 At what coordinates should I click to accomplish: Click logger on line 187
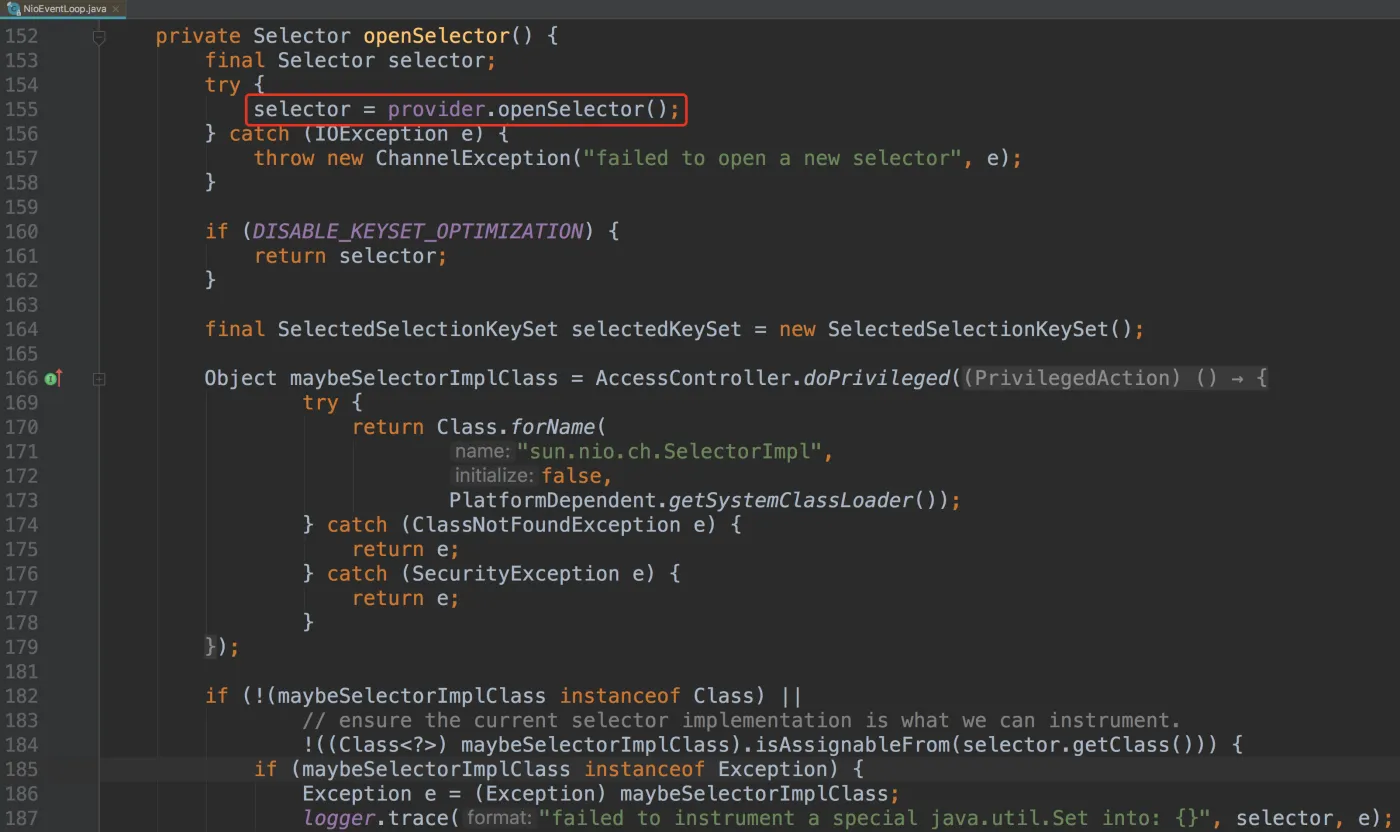[x=339, y=818]
